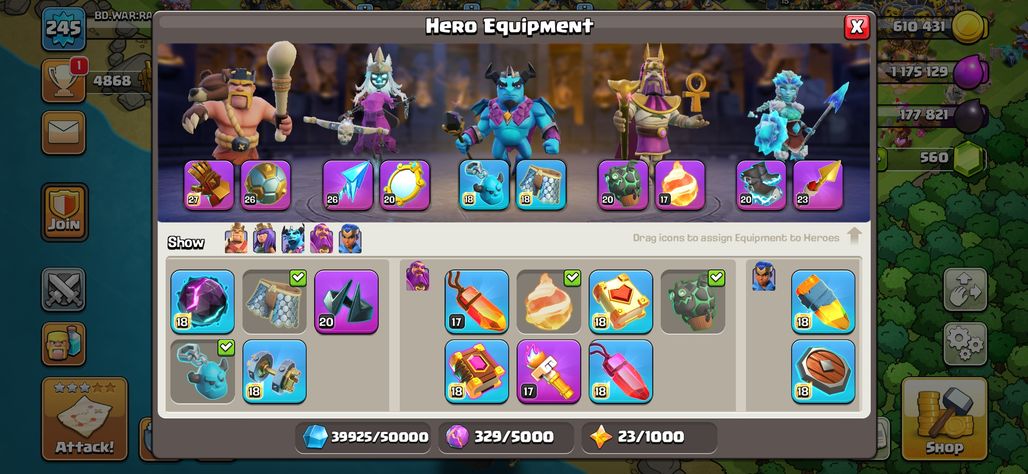
Task: Filter by Barbarian King in Show row
Action: [236, 239]
